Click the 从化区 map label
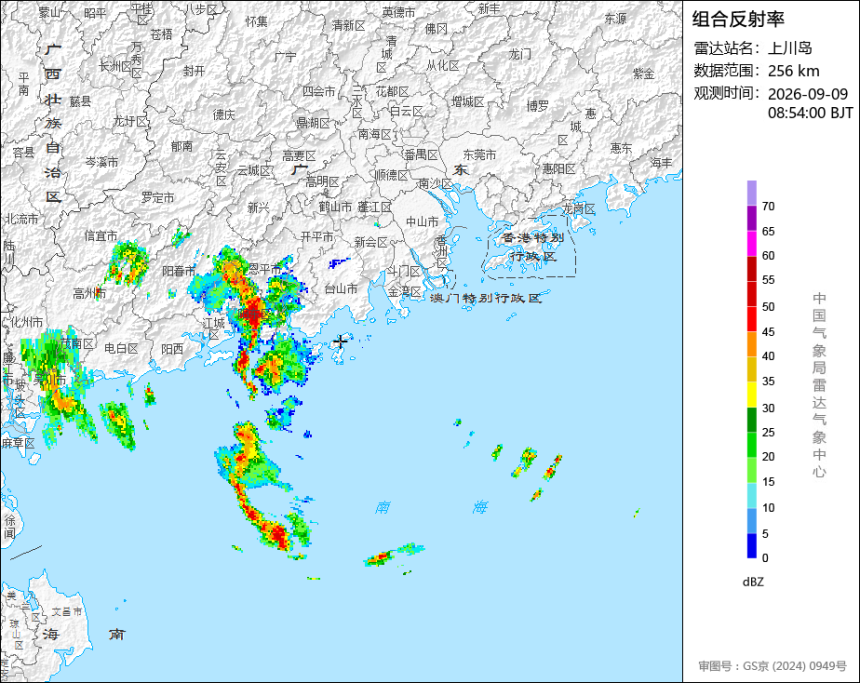This screenshot has width=860, height=683. [x=443, y=66]
